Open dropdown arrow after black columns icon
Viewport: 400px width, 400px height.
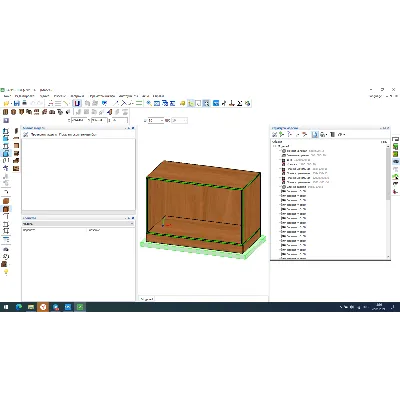point(344,134)
